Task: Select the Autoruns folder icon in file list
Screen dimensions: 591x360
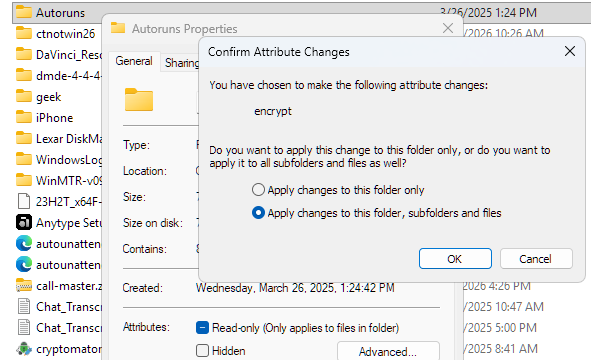Action: 24,13
